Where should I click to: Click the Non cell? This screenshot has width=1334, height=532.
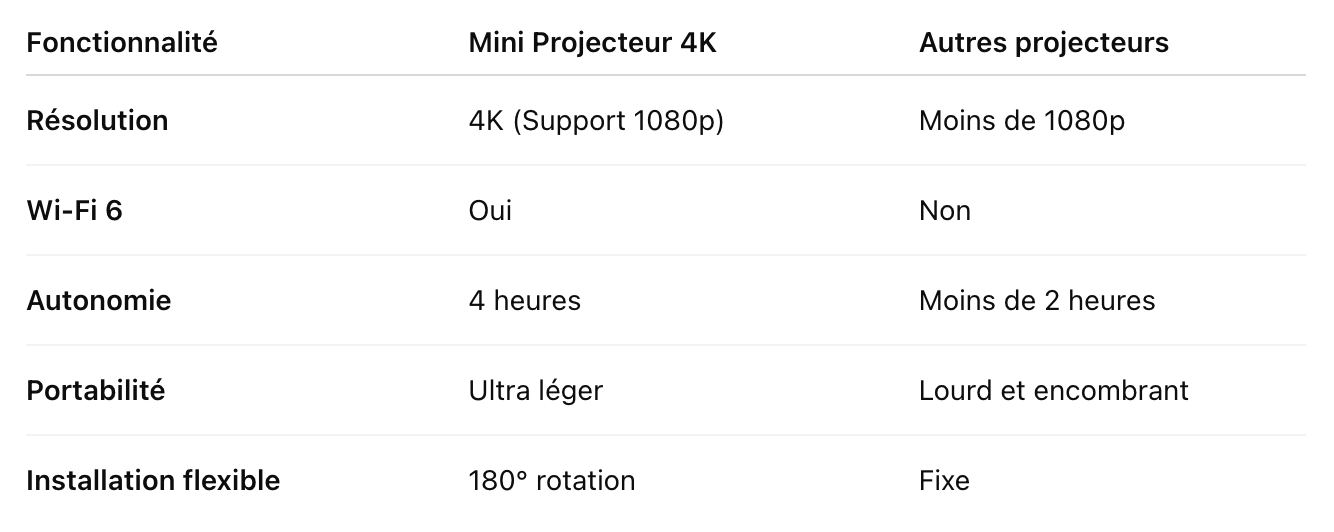pyautogui.click(x=944, y=211)
